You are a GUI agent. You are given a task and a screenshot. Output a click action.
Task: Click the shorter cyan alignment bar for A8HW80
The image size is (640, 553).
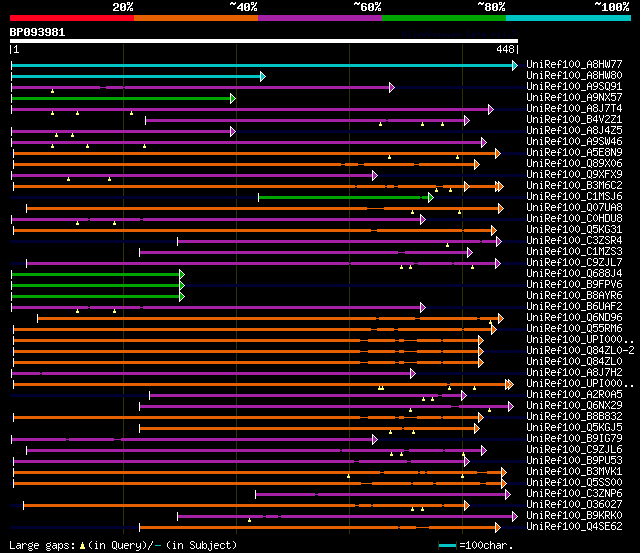pyautogui.click(x=136, y=76)
